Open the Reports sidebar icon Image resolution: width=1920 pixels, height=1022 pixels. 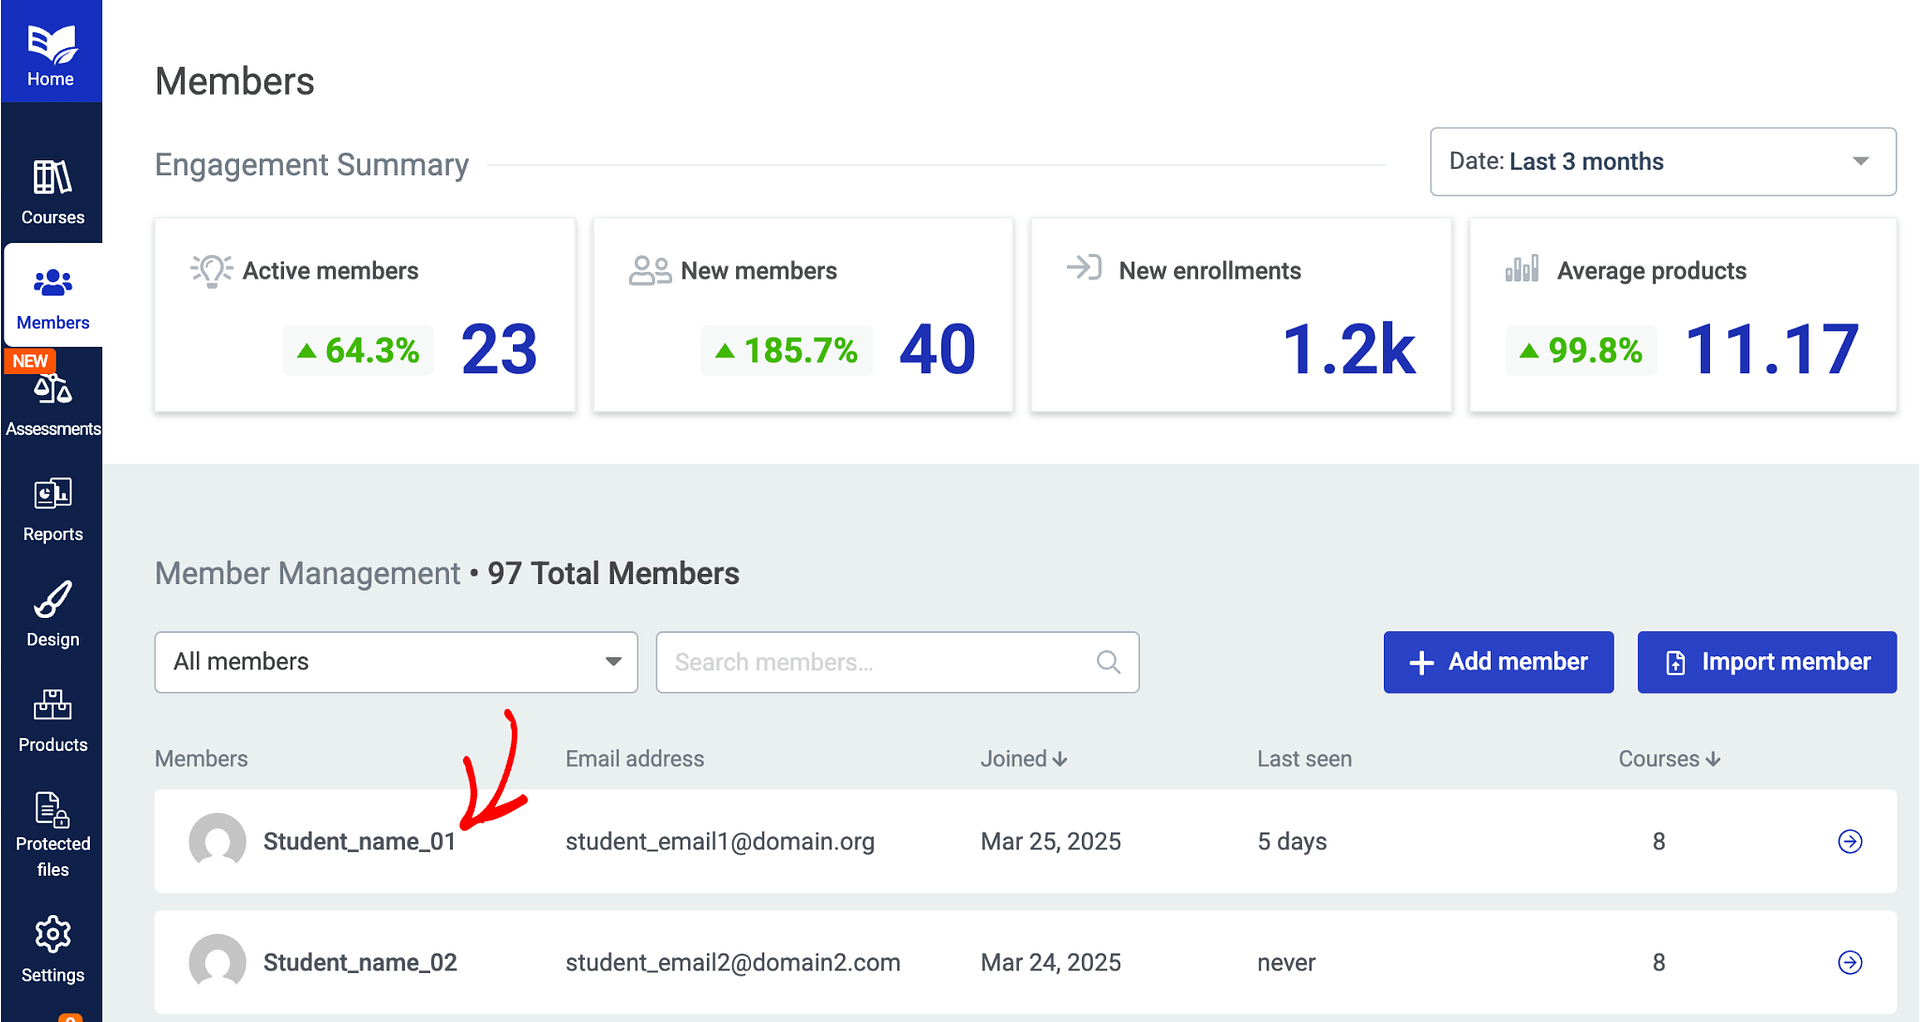click(52, 495)
